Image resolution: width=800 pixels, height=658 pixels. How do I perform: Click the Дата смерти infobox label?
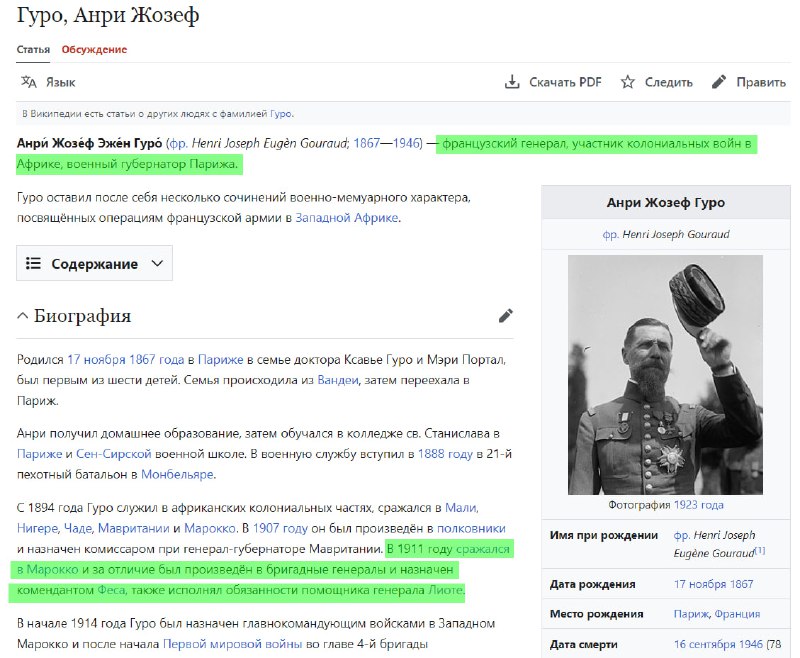point(584,644)
